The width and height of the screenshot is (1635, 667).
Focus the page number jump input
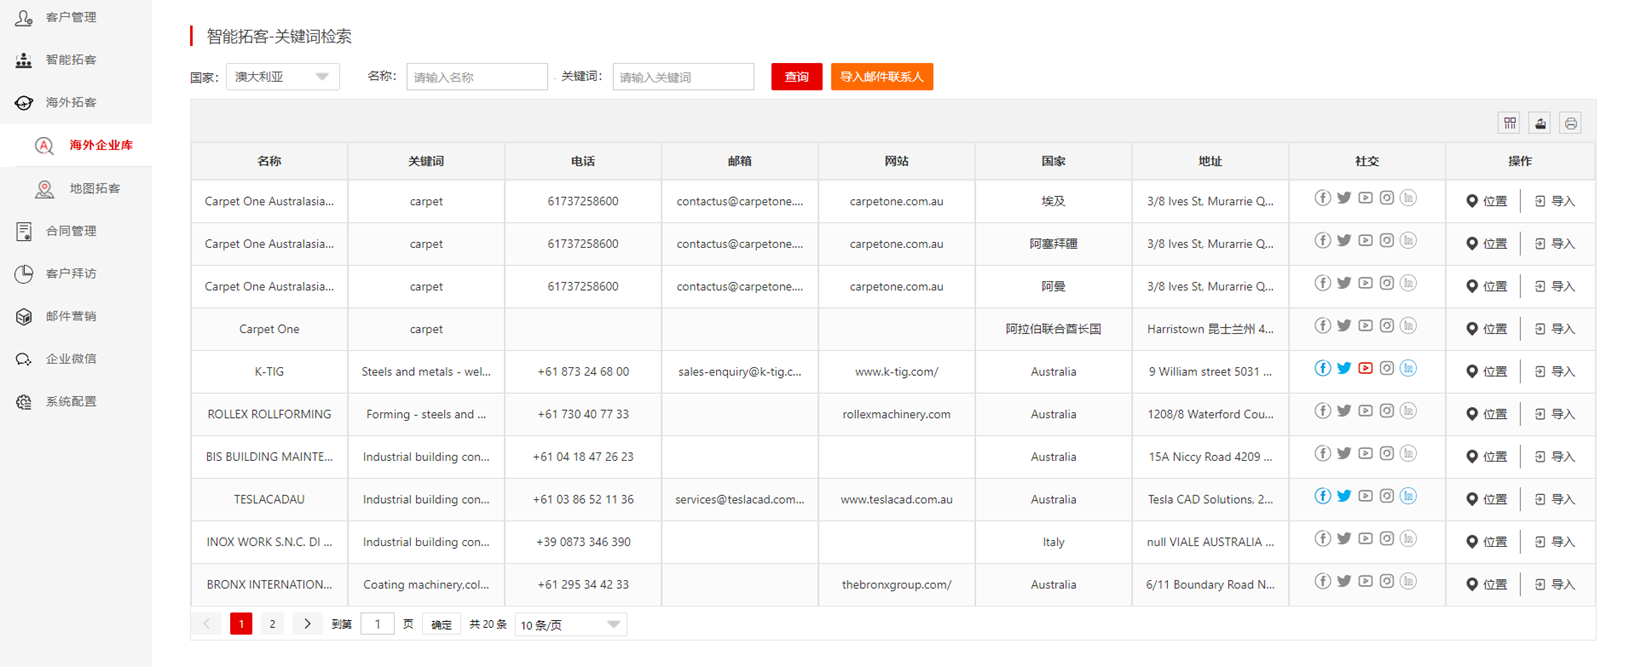pos(377,624)
